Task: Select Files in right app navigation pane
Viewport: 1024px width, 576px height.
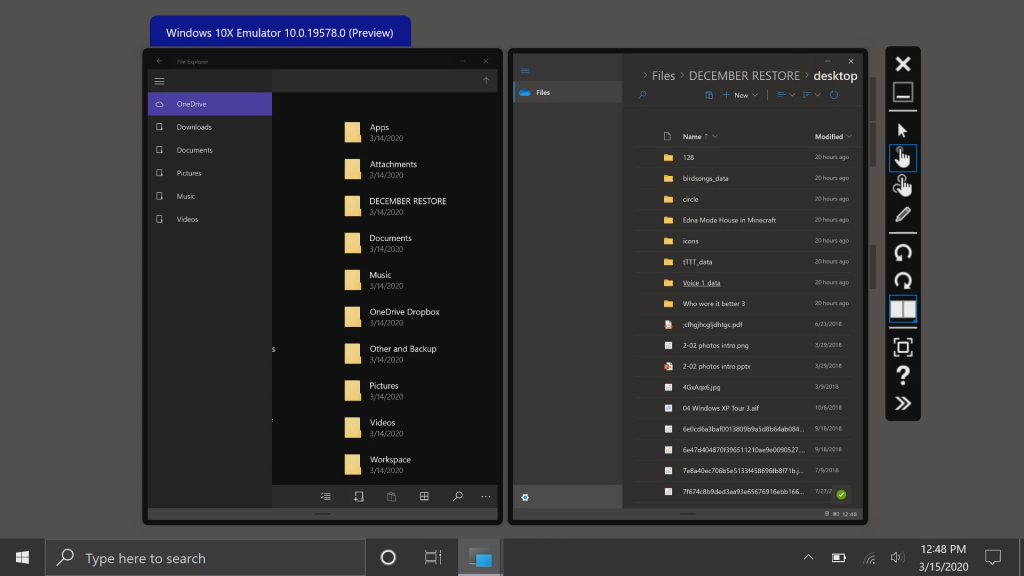Action: 568,93
